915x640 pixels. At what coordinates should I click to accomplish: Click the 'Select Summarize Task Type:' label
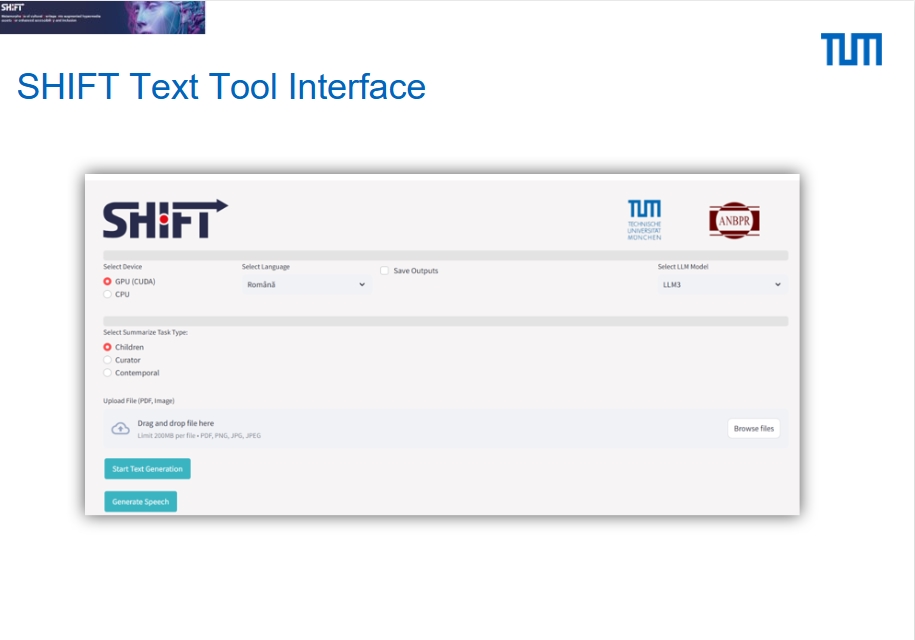(x=145, y=332)
